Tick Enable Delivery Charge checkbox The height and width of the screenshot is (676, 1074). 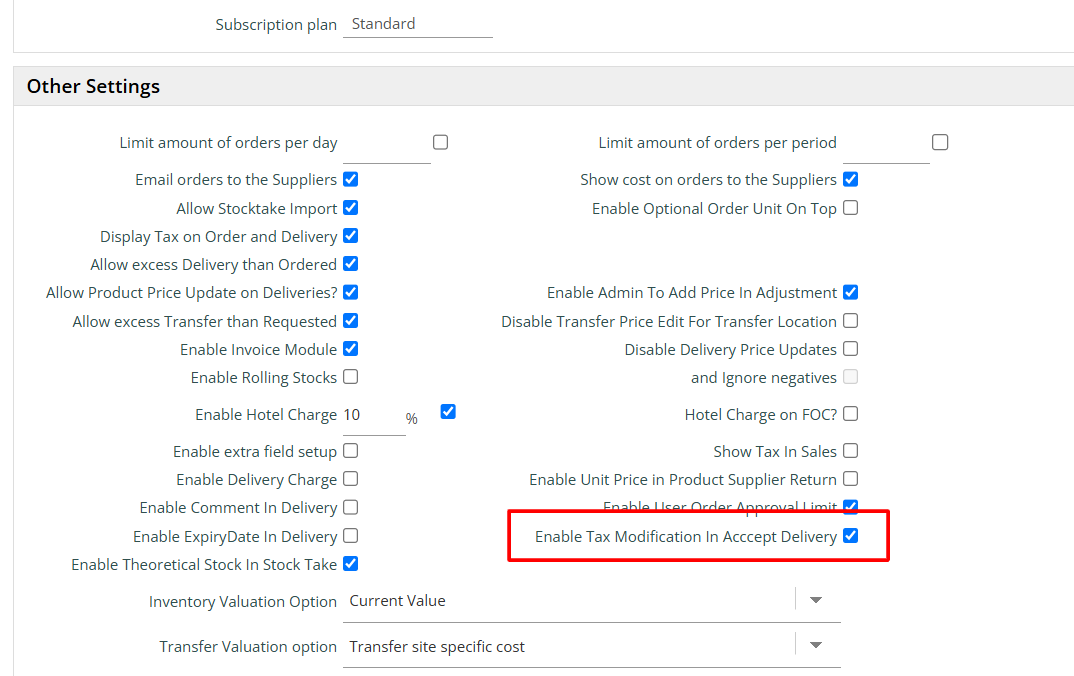(x=350, y=479)
